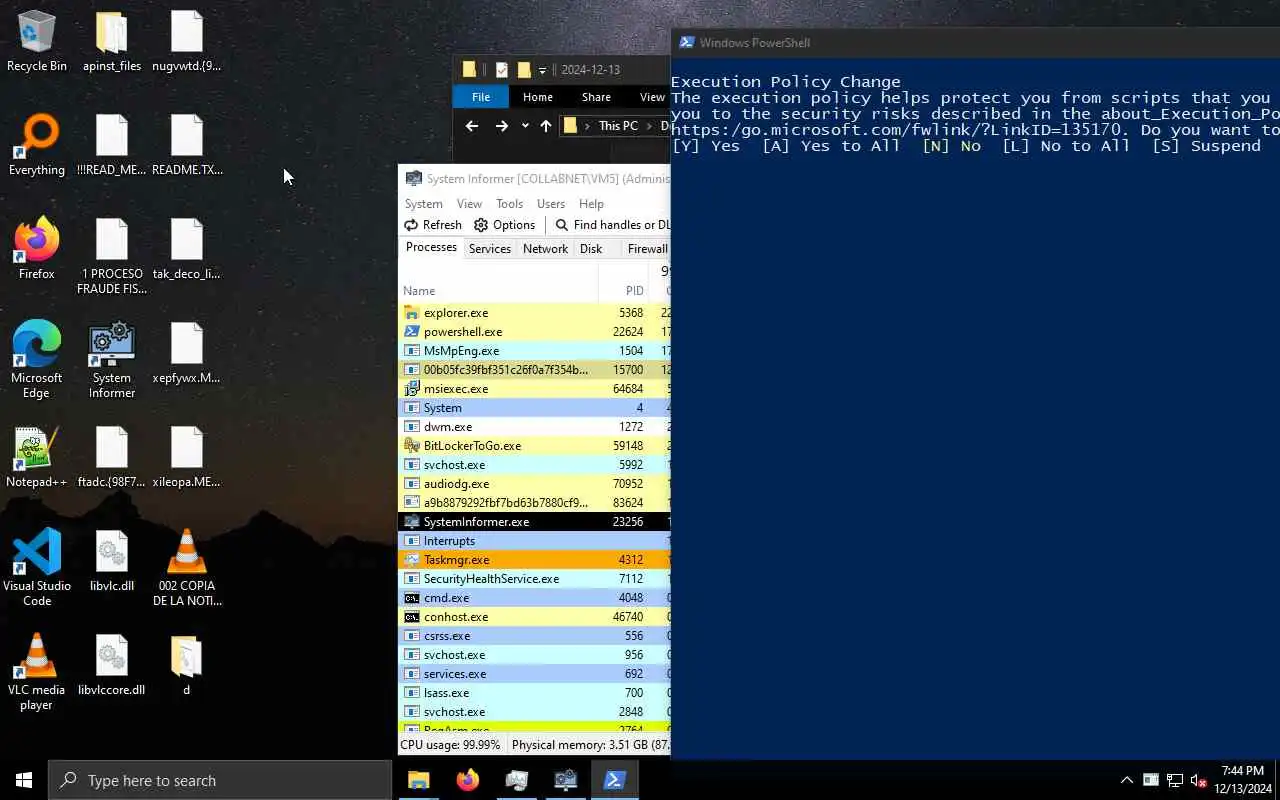
Task: Open the Notepad++ desktop shortcut
Action: pos(37,458)
